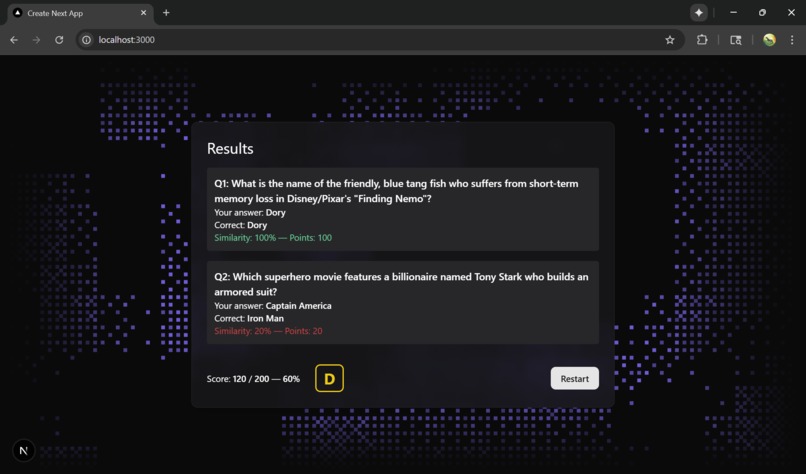
Task: Open the Chrome three-dot menu
Action: (x=792, y=40)
